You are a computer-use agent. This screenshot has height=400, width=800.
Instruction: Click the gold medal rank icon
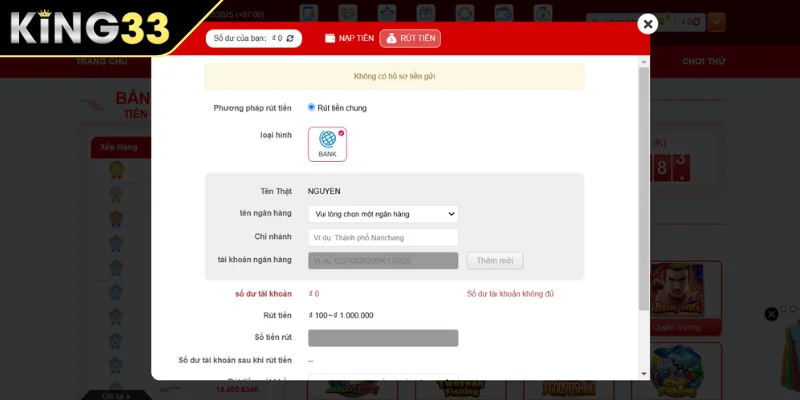pos(116,170)
